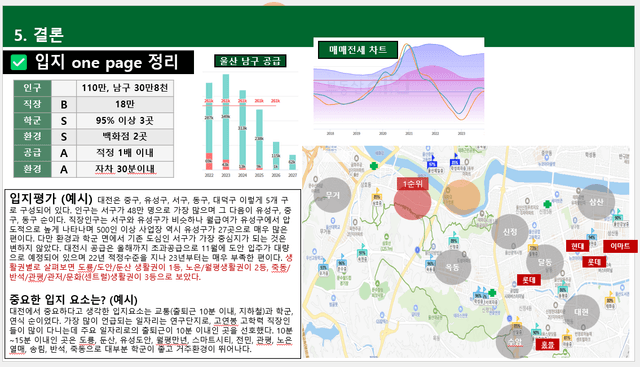This screenshot has width=640, height=367.
Task: Select the 수암 gray circle marker
Action: click(x=515, y=341)
